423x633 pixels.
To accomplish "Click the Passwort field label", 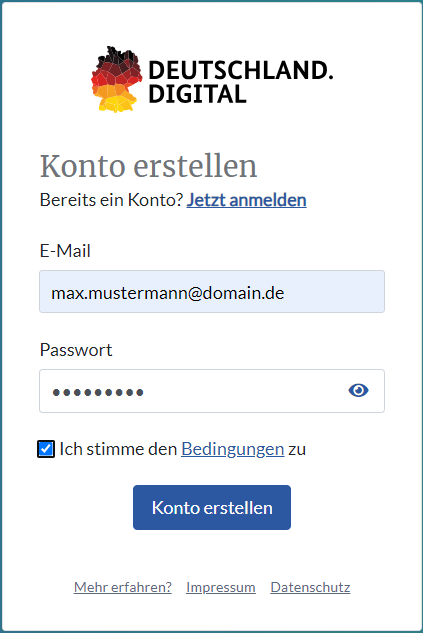I will pyautogui.click(x=76, y=350).
